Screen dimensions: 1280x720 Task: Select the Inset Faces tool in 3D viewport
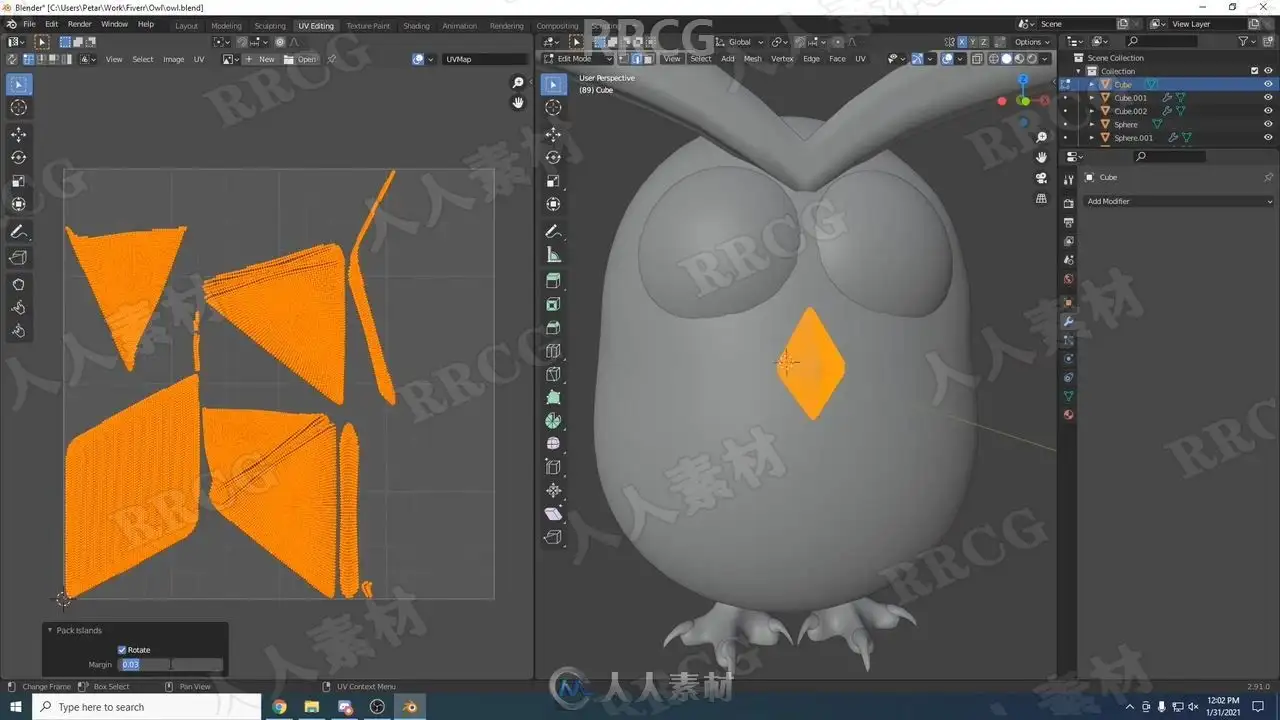pyautogui.click(x=554, y=304)
